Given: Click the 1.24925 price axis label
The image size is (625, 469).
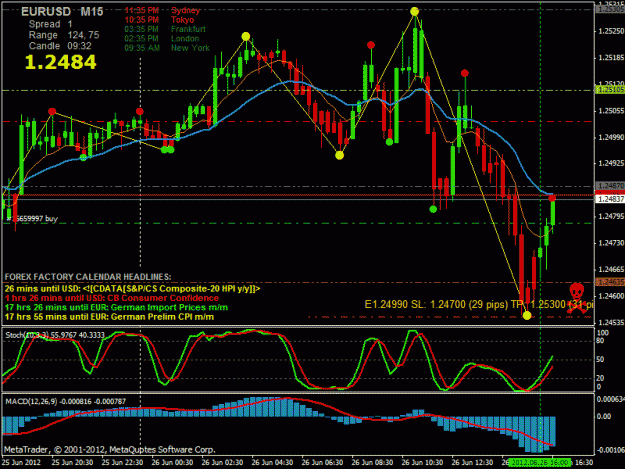Looking at the screenshot, I should [611, 163].
